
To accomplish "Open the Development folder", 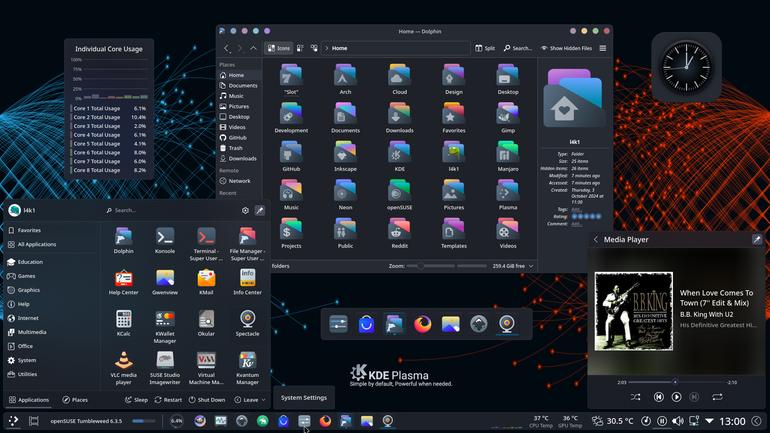I will click(x=291, y=118).
